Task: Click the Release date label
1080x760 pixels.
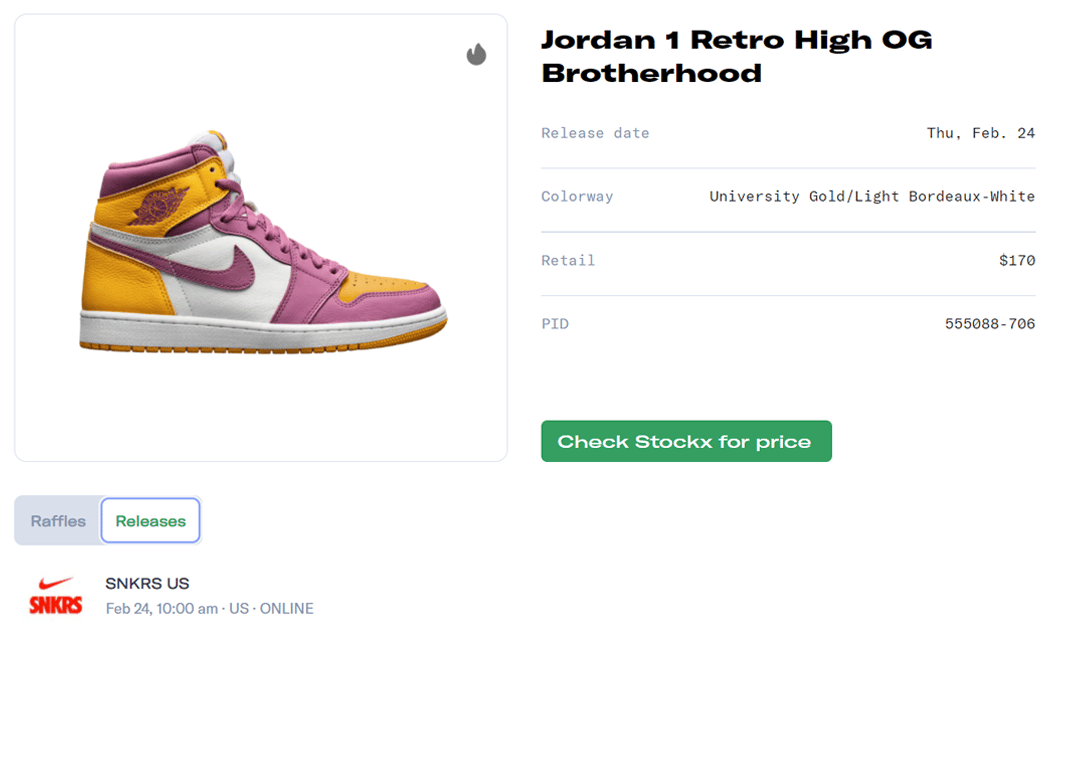Action: (595, 133)
